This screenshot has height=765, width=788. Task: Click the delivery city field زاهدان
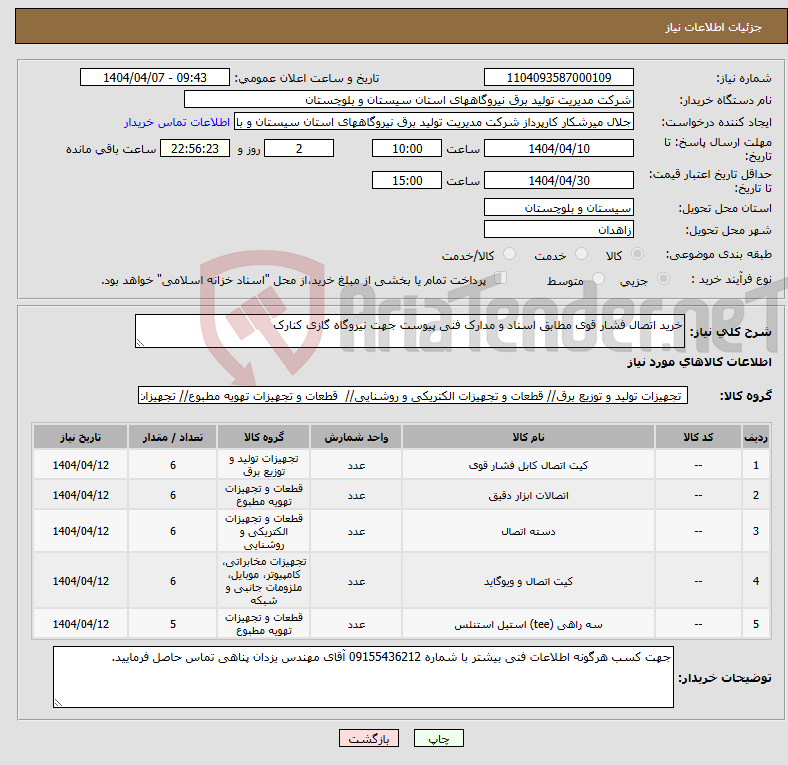click(558, 229)
